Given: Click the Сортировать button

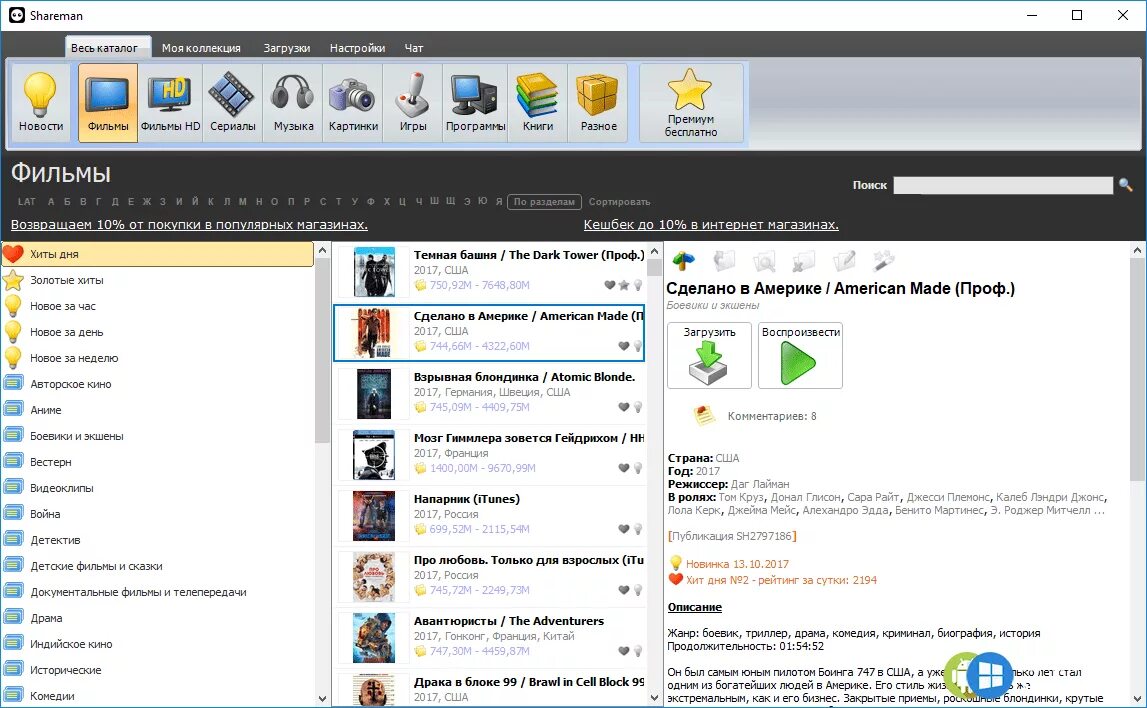Looking at the screenshot, I should (620, 202).
